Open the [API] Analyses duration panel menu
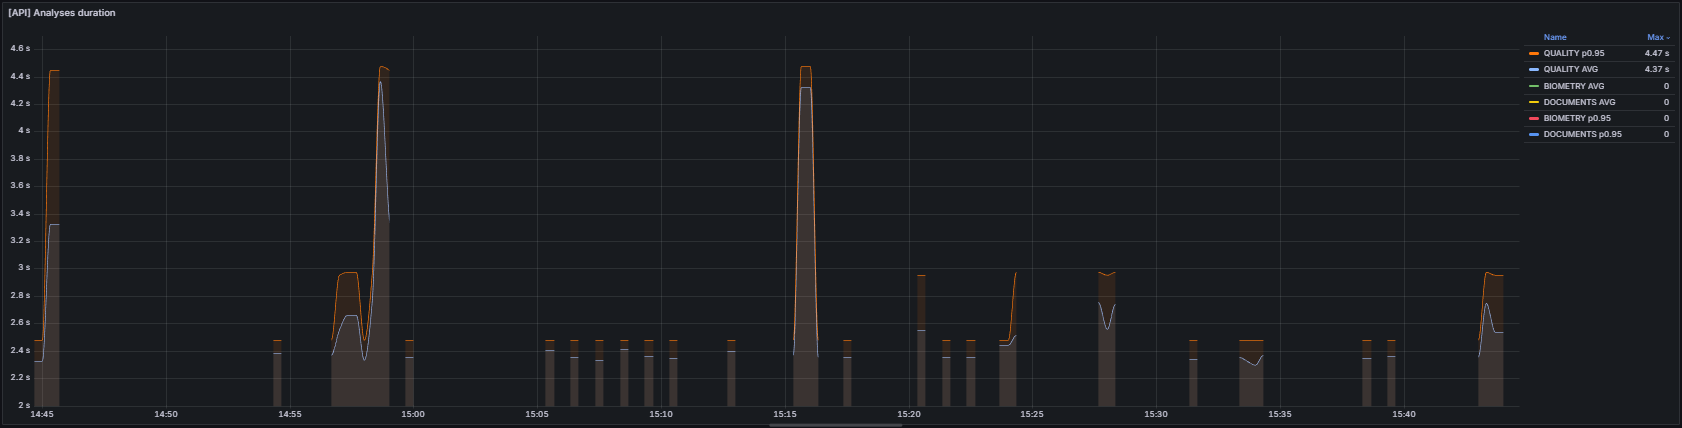 pyautogui.click(x=62, y=13)
